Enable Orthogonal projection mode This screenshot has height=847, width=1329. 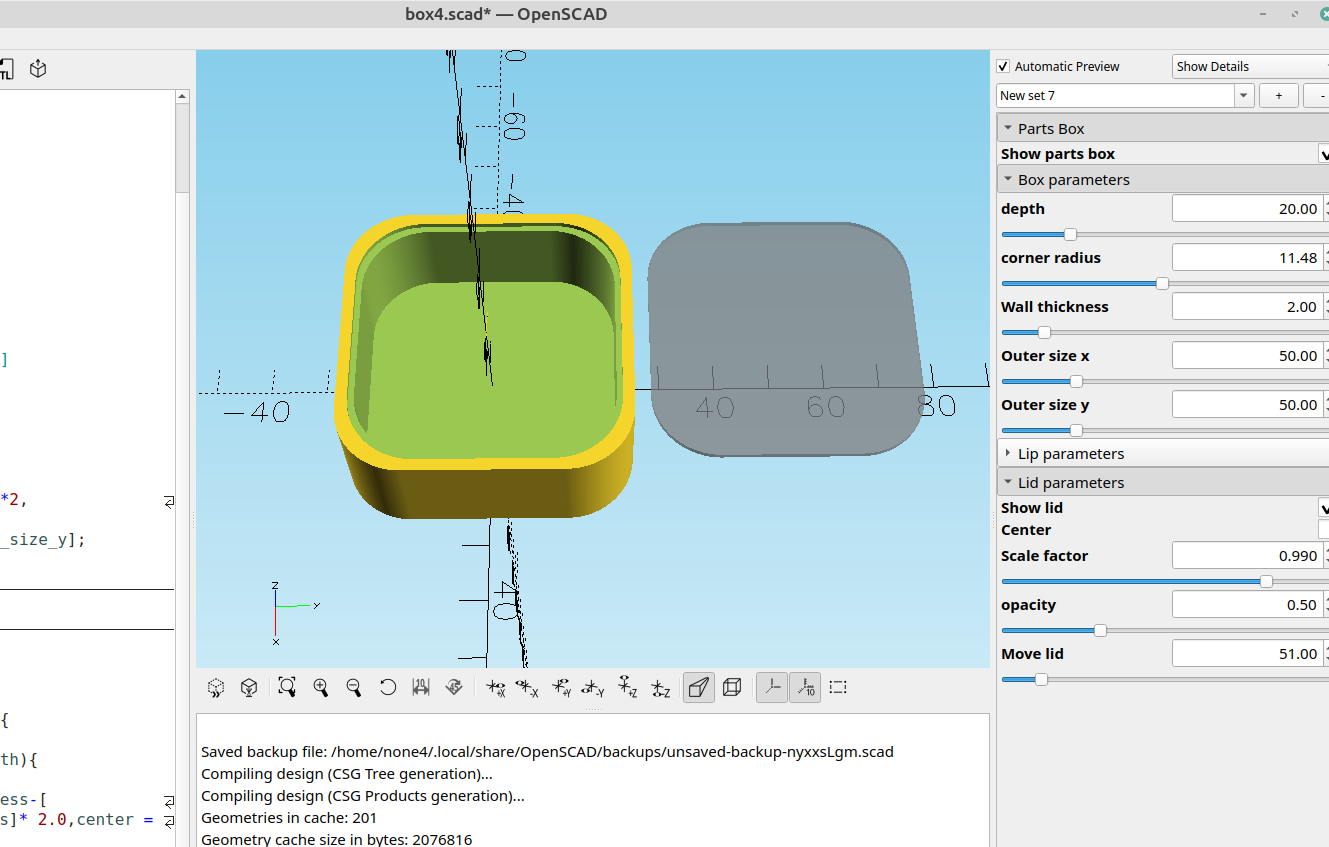point(732,687)
